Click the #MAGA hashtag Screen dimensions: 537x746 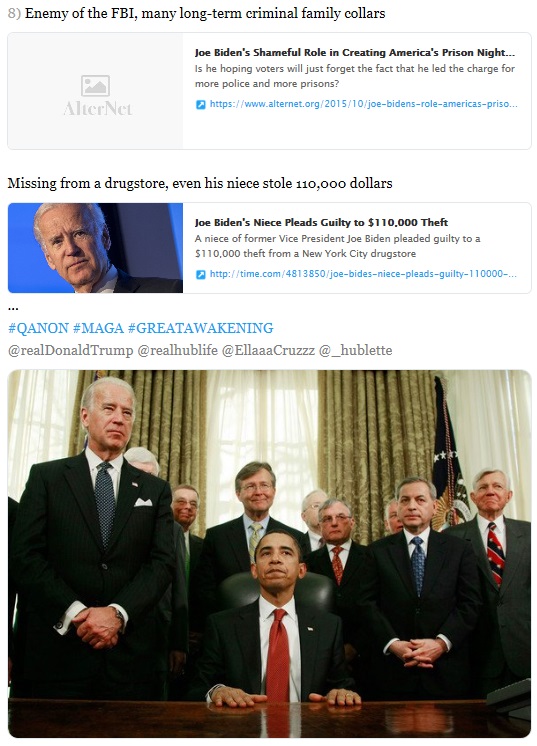pyautogui.click(x=98, y=328)
